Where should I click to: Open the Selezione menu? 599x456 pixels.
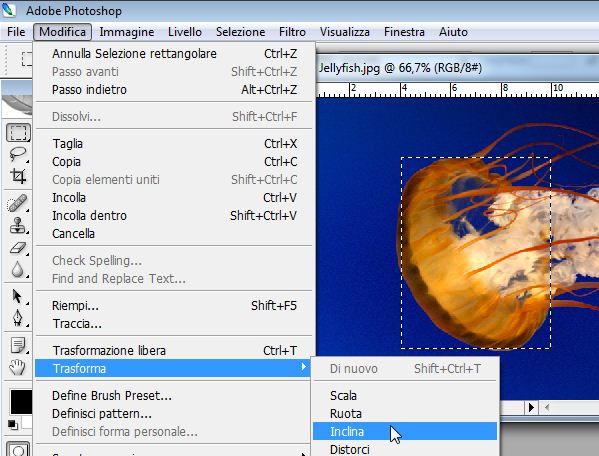coord(241,32)
